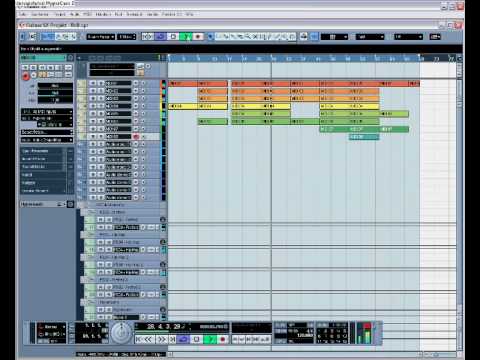The width and height of the screenshot is (480, 360).
Task: Open the Touch Fader automation mode dropdown
Action: click(x=100, y=37)
